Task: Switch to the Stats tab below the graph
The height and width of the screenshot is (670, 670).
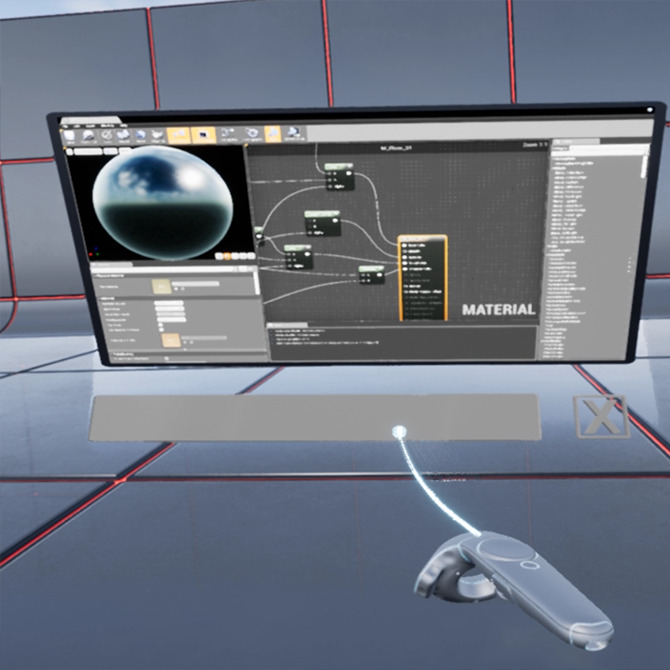Action: coord(287,326)
